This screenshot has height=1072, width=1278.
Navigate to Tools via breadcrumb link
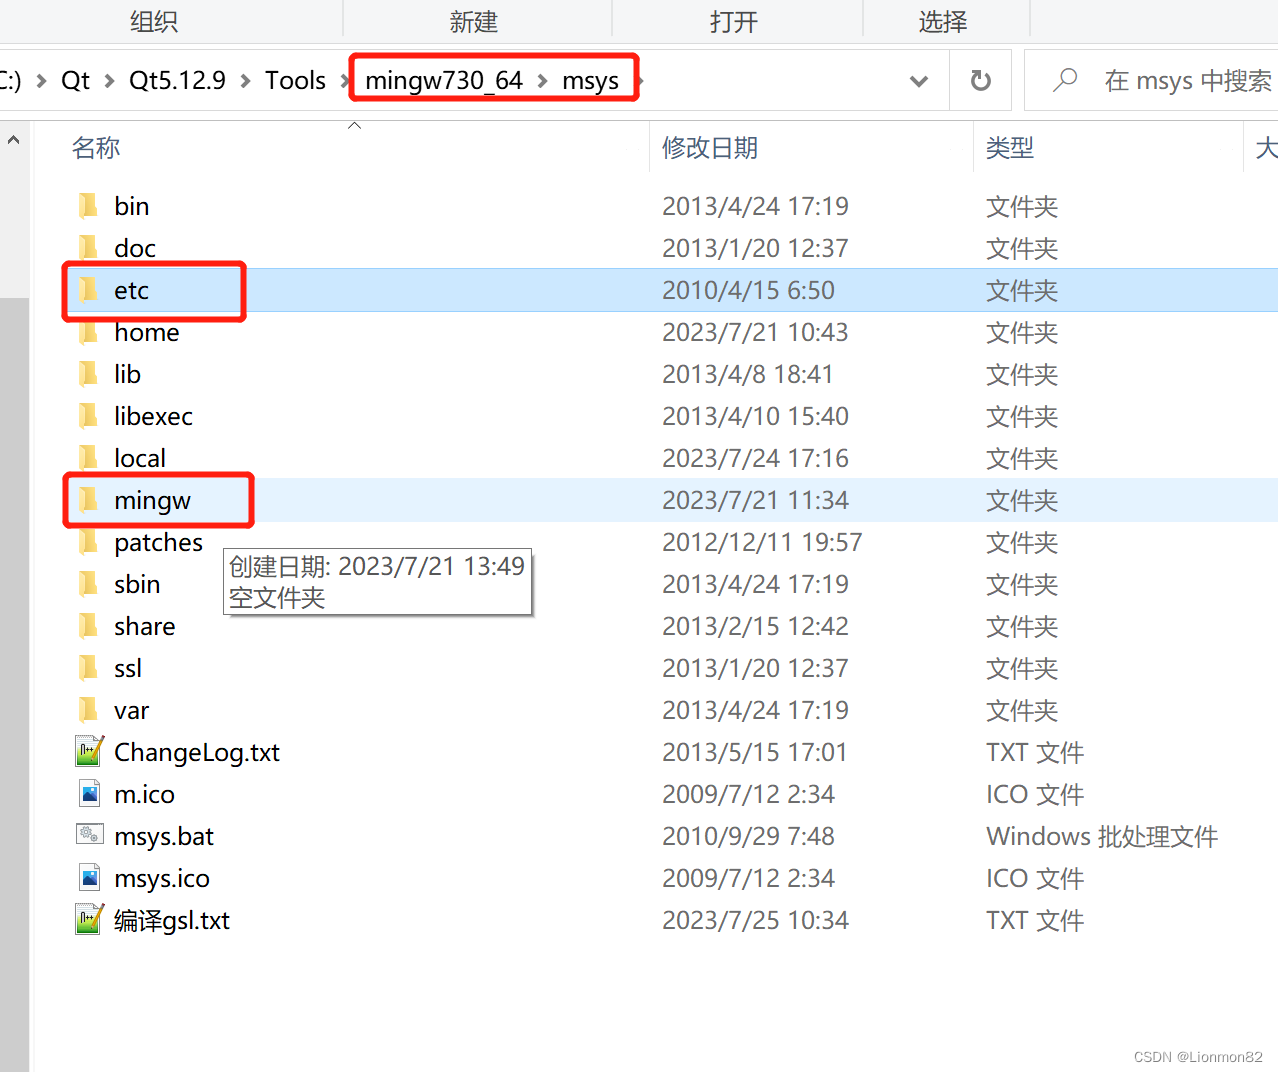[295, 80]
